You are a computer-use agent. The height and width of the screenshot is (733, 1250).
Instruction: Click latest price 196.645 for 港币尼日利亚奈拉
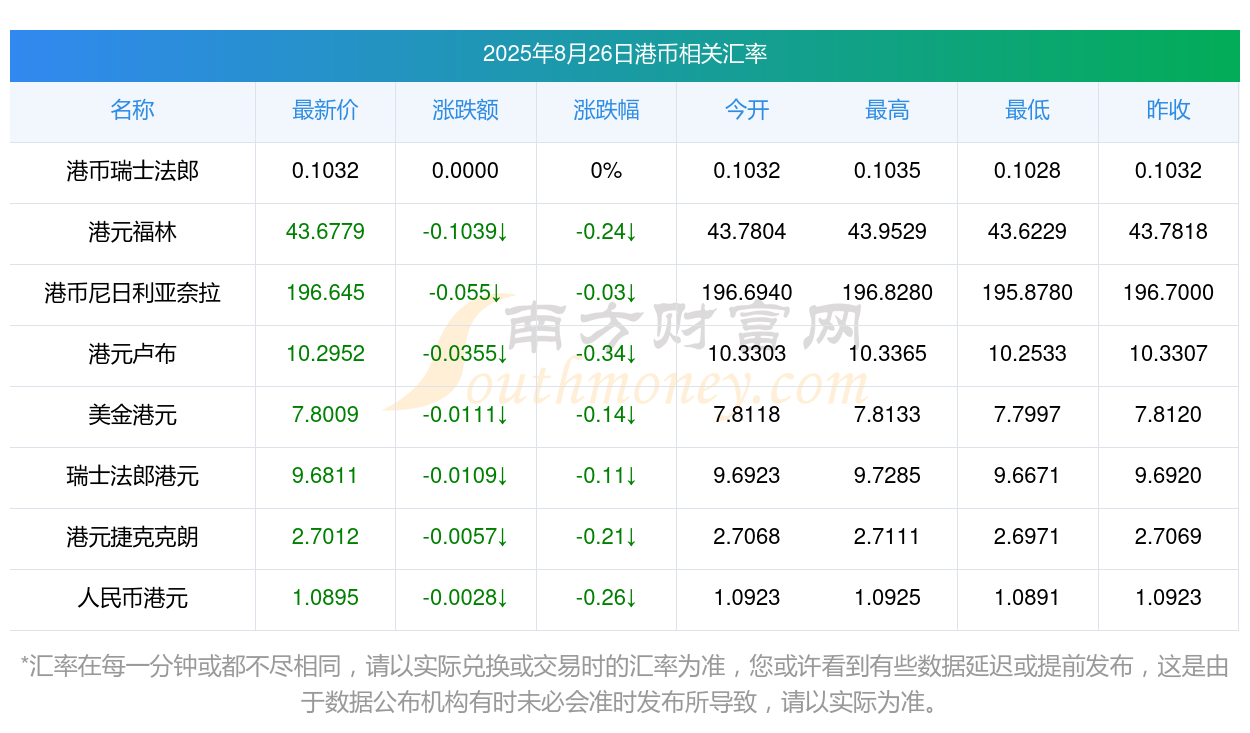(325, 293)
